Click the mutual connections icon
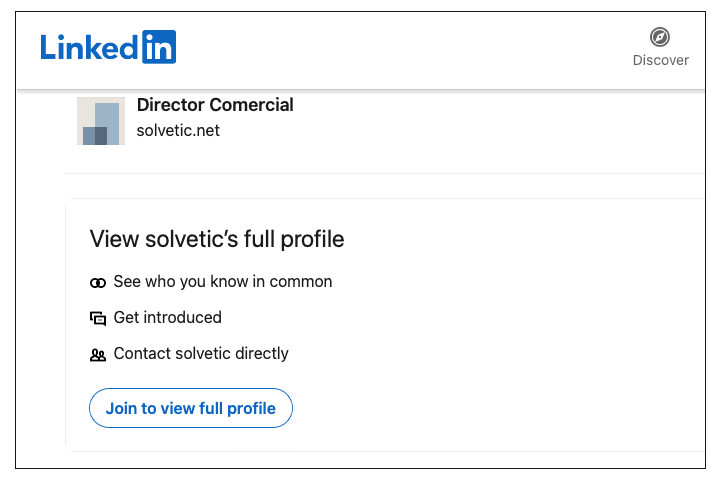Screen dimensions: 727x483 pyautogui.click(x=98, y=283)
